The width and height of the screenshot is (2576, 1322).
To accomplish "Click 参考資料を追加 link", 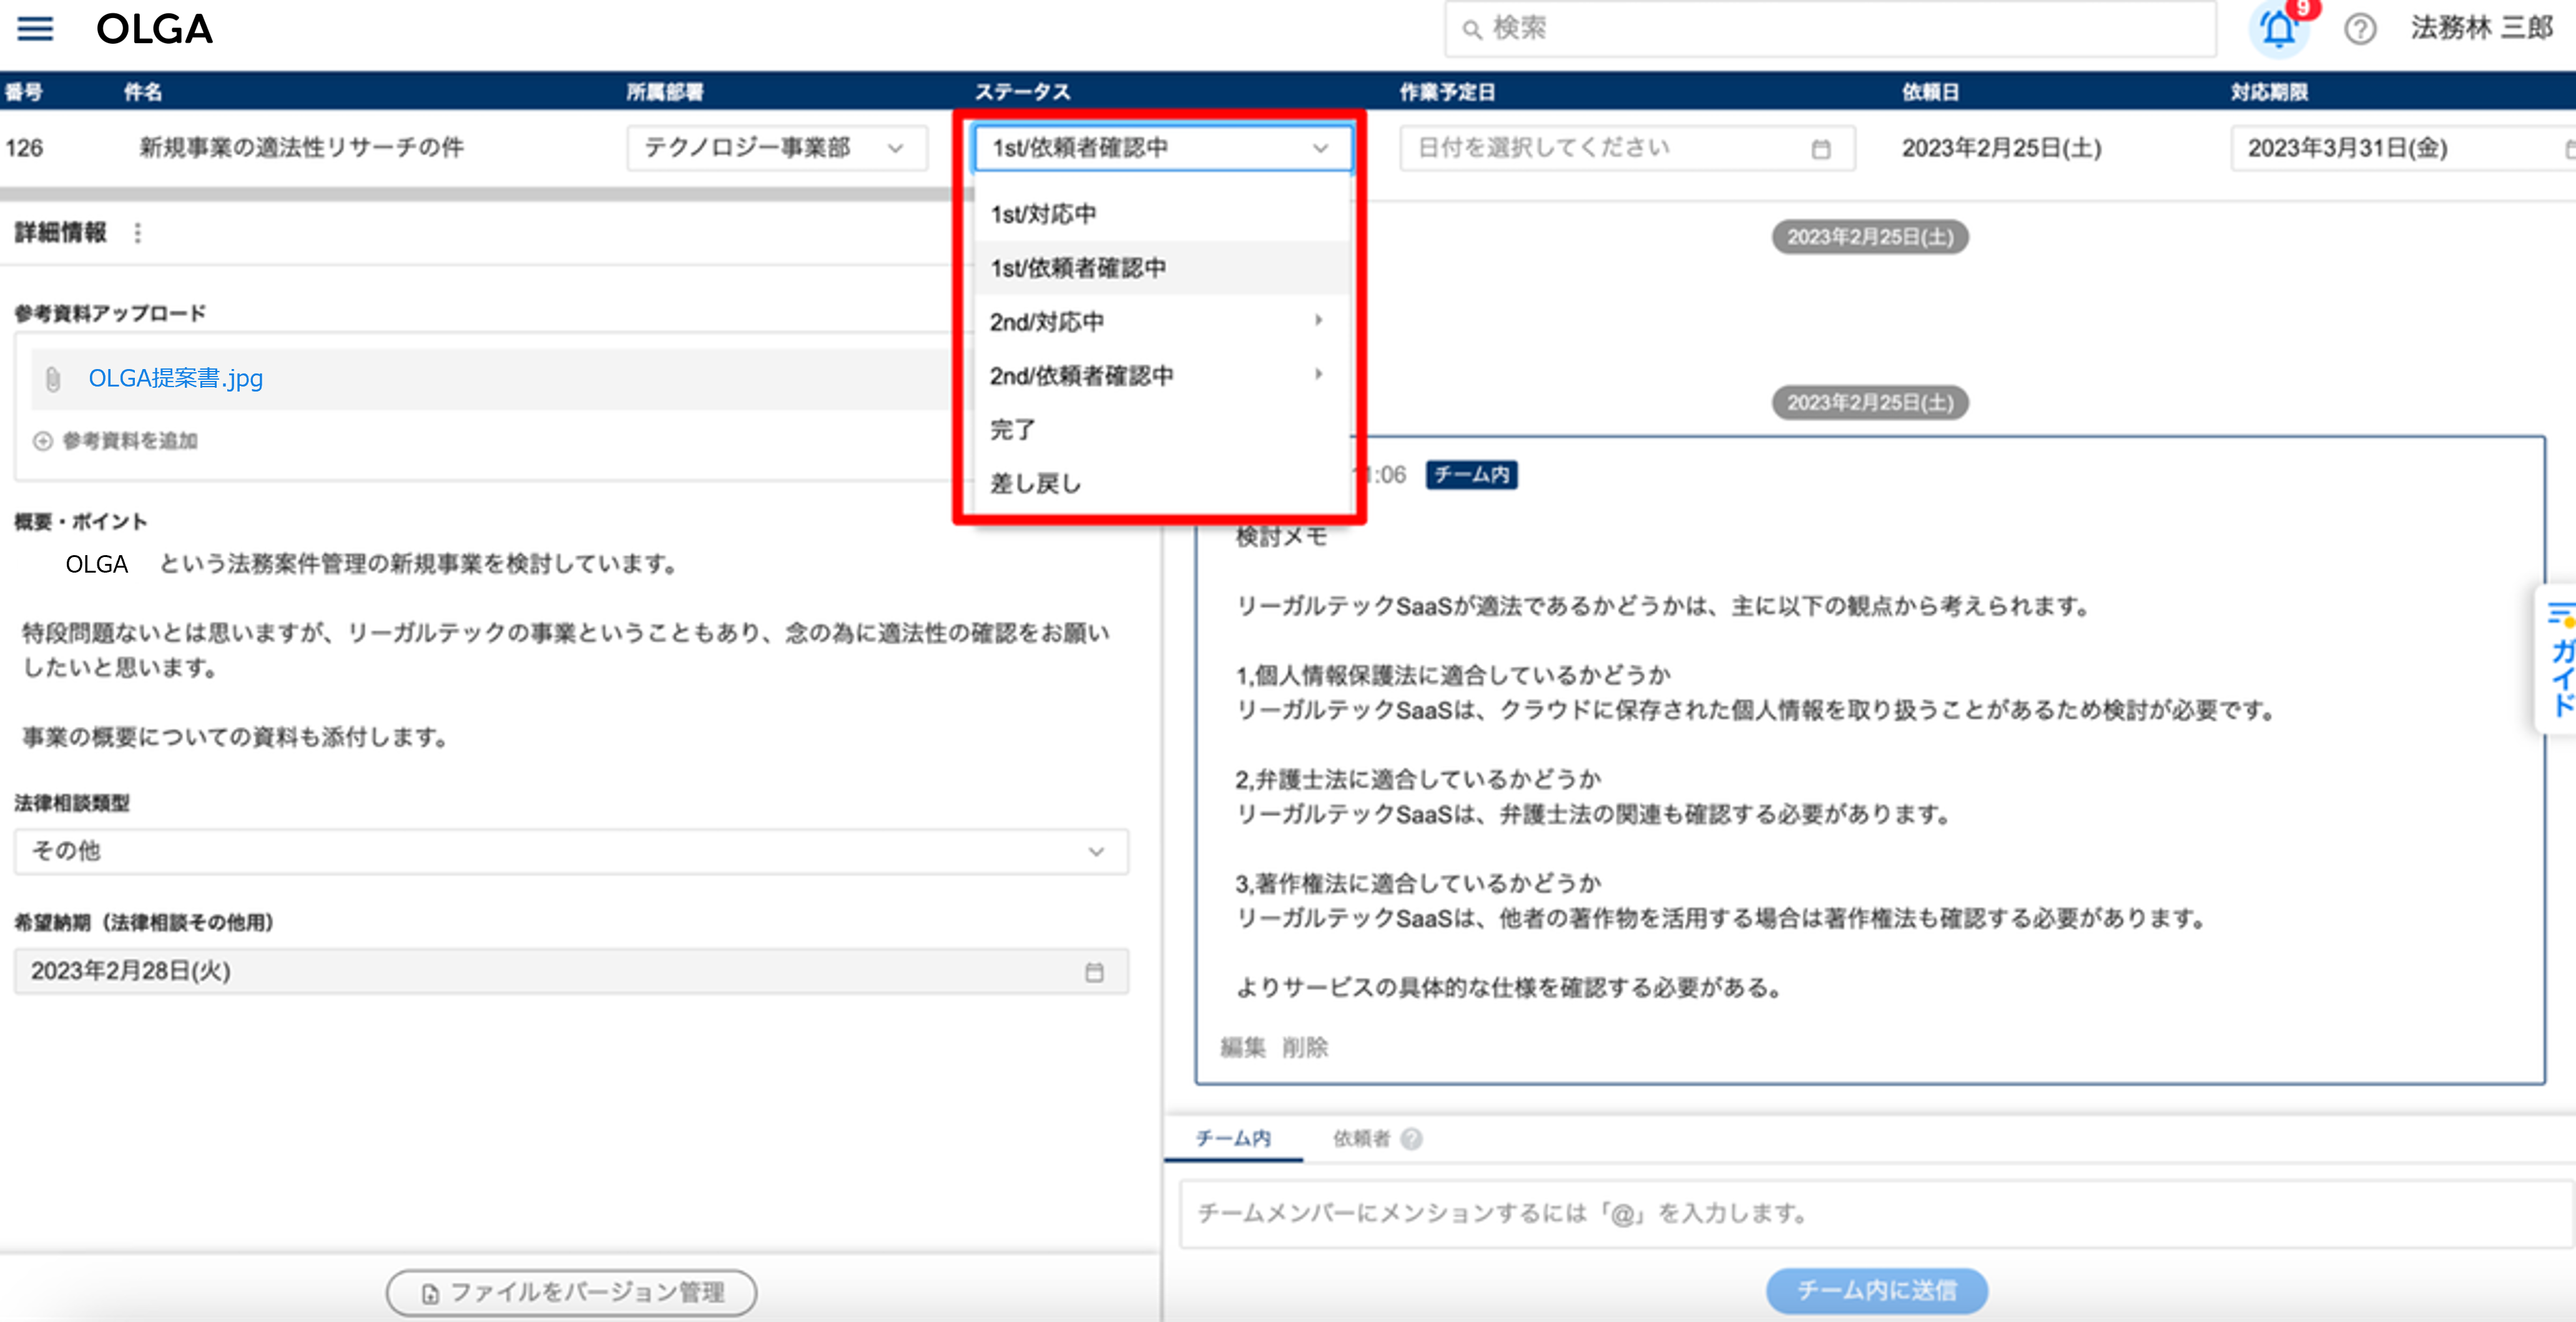I will pyautogui.click(x=130, y=441).
